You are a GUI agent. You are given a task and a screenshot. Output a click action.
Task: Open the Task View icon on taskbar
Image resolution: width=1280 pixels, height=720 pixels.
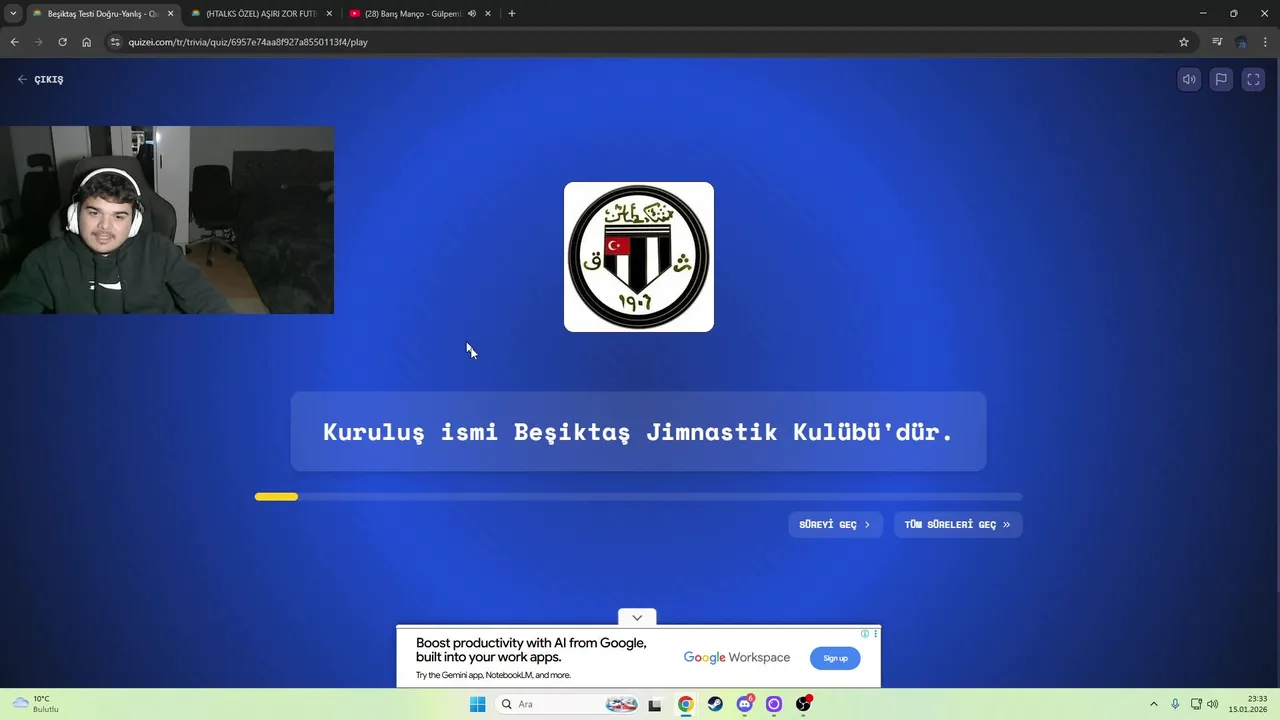coord(655,704)
